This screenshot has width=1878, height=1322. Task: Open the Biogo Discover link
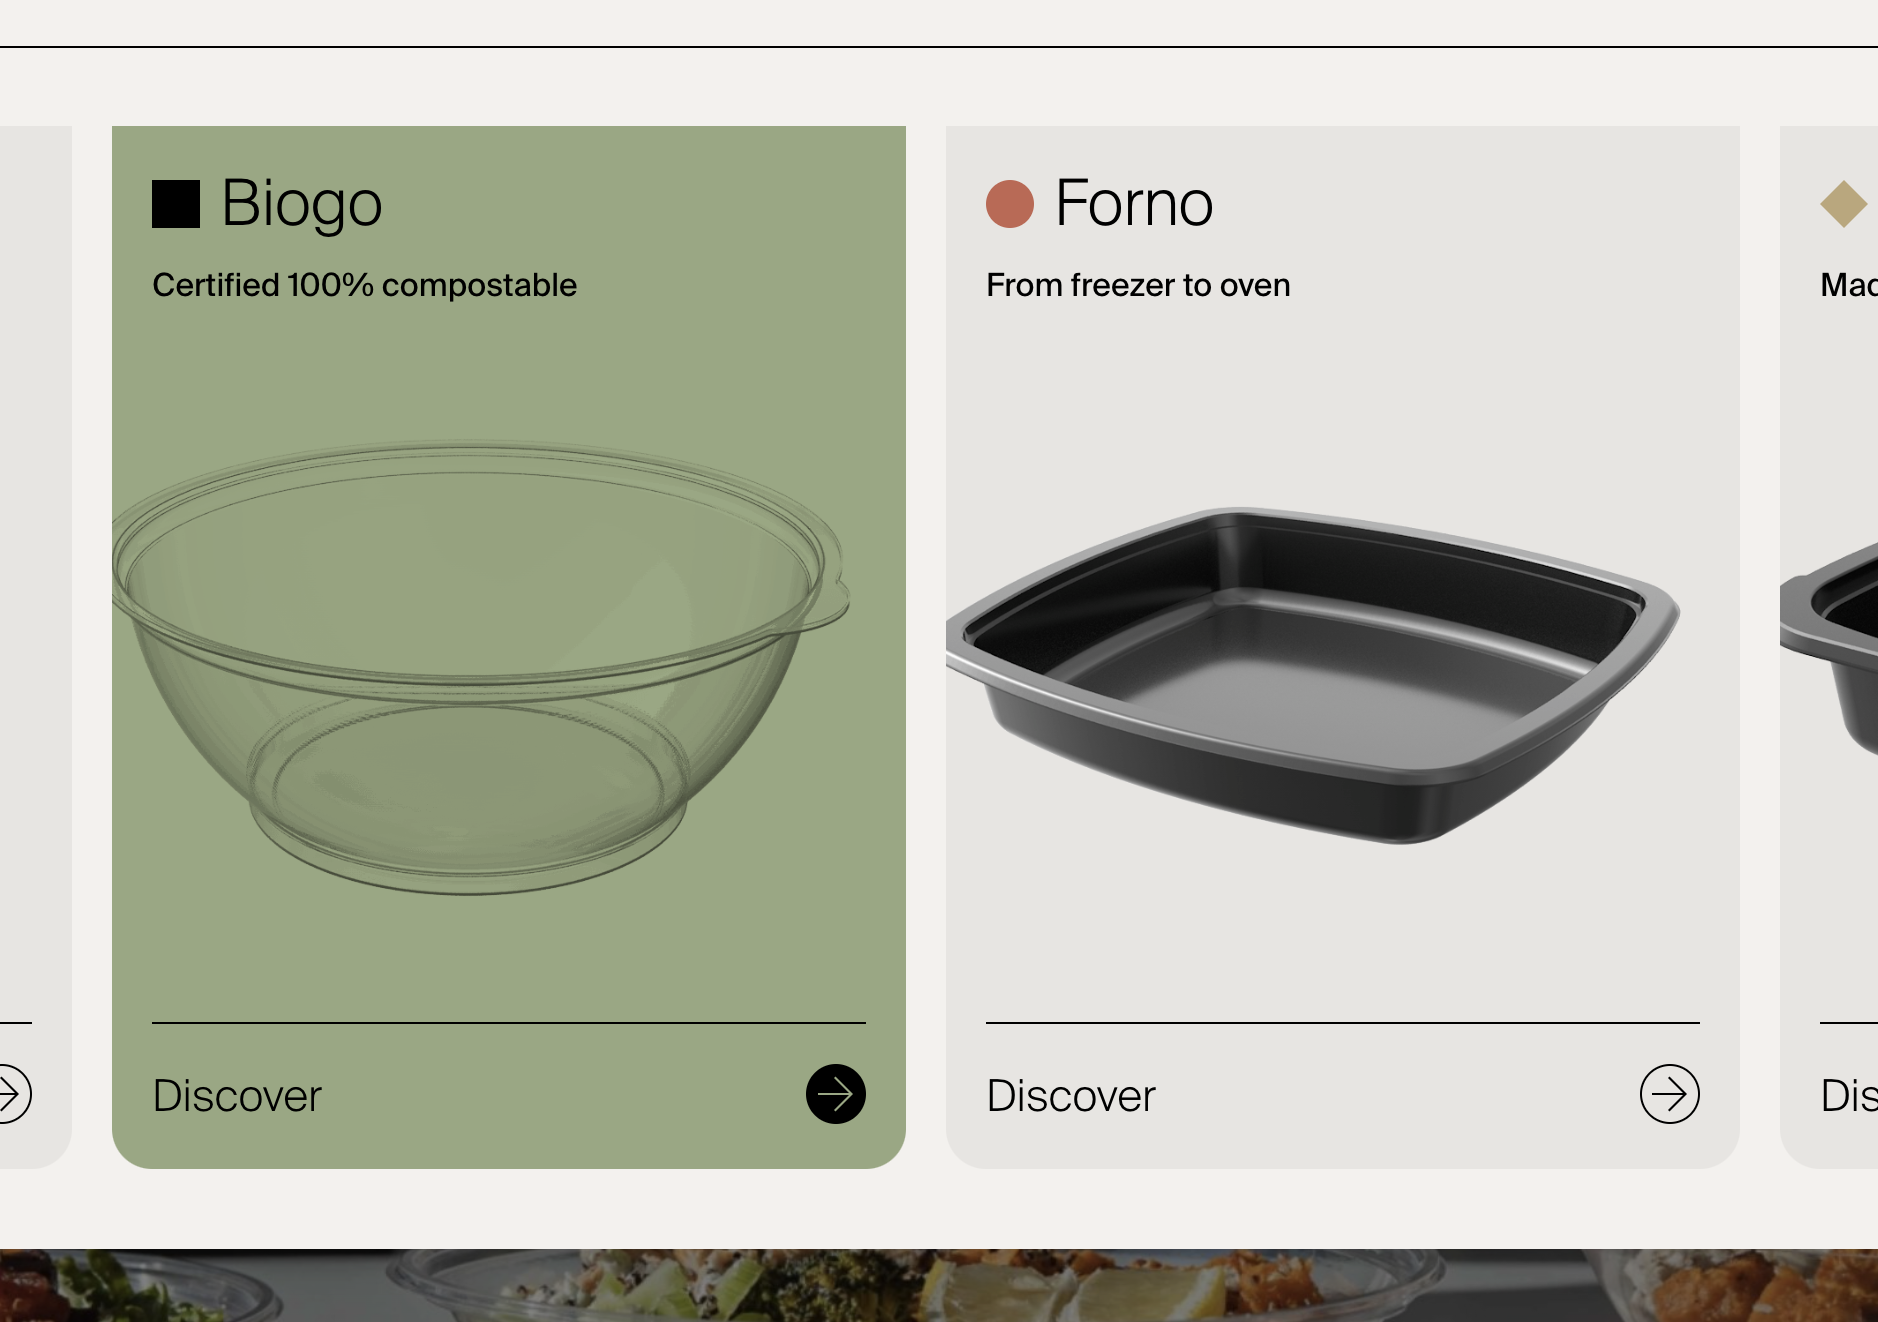(x=237, y=1096)
